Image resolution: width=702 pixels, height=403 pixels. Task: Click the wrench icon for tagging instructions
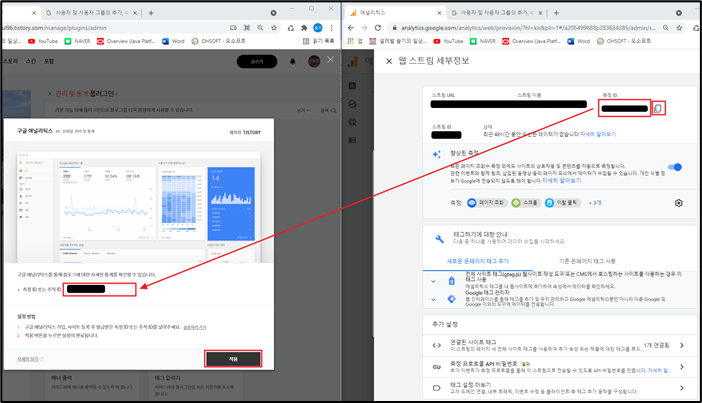[x=439, y=239]
